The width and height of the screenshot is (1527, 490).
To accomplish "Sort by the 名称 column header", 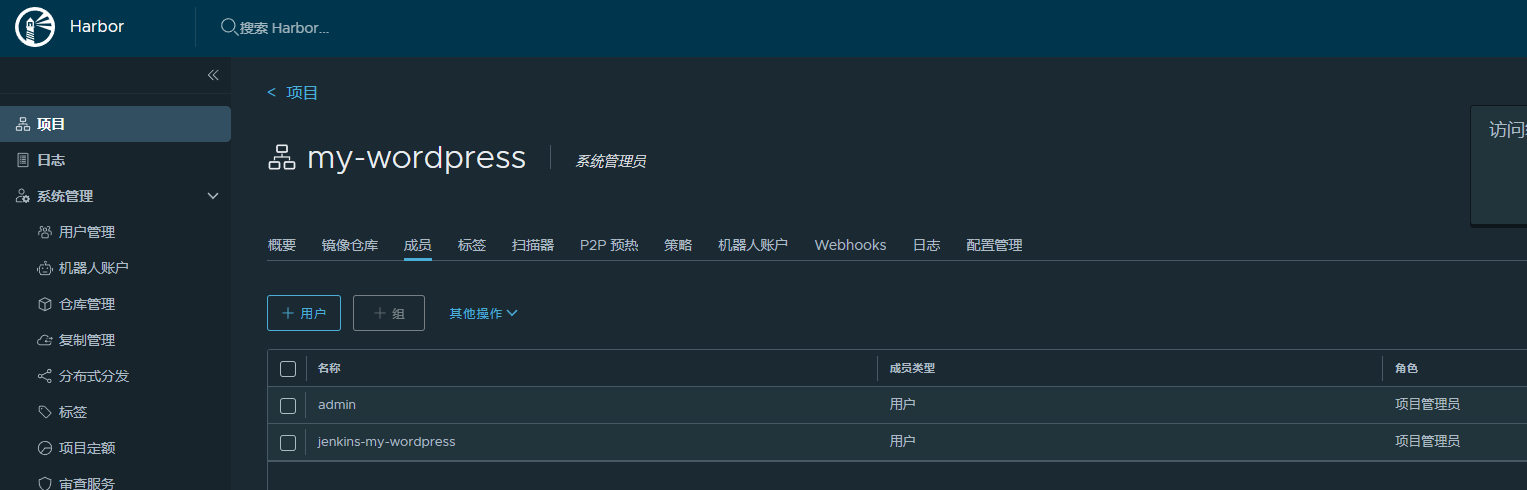I will (x=329, y=368).
